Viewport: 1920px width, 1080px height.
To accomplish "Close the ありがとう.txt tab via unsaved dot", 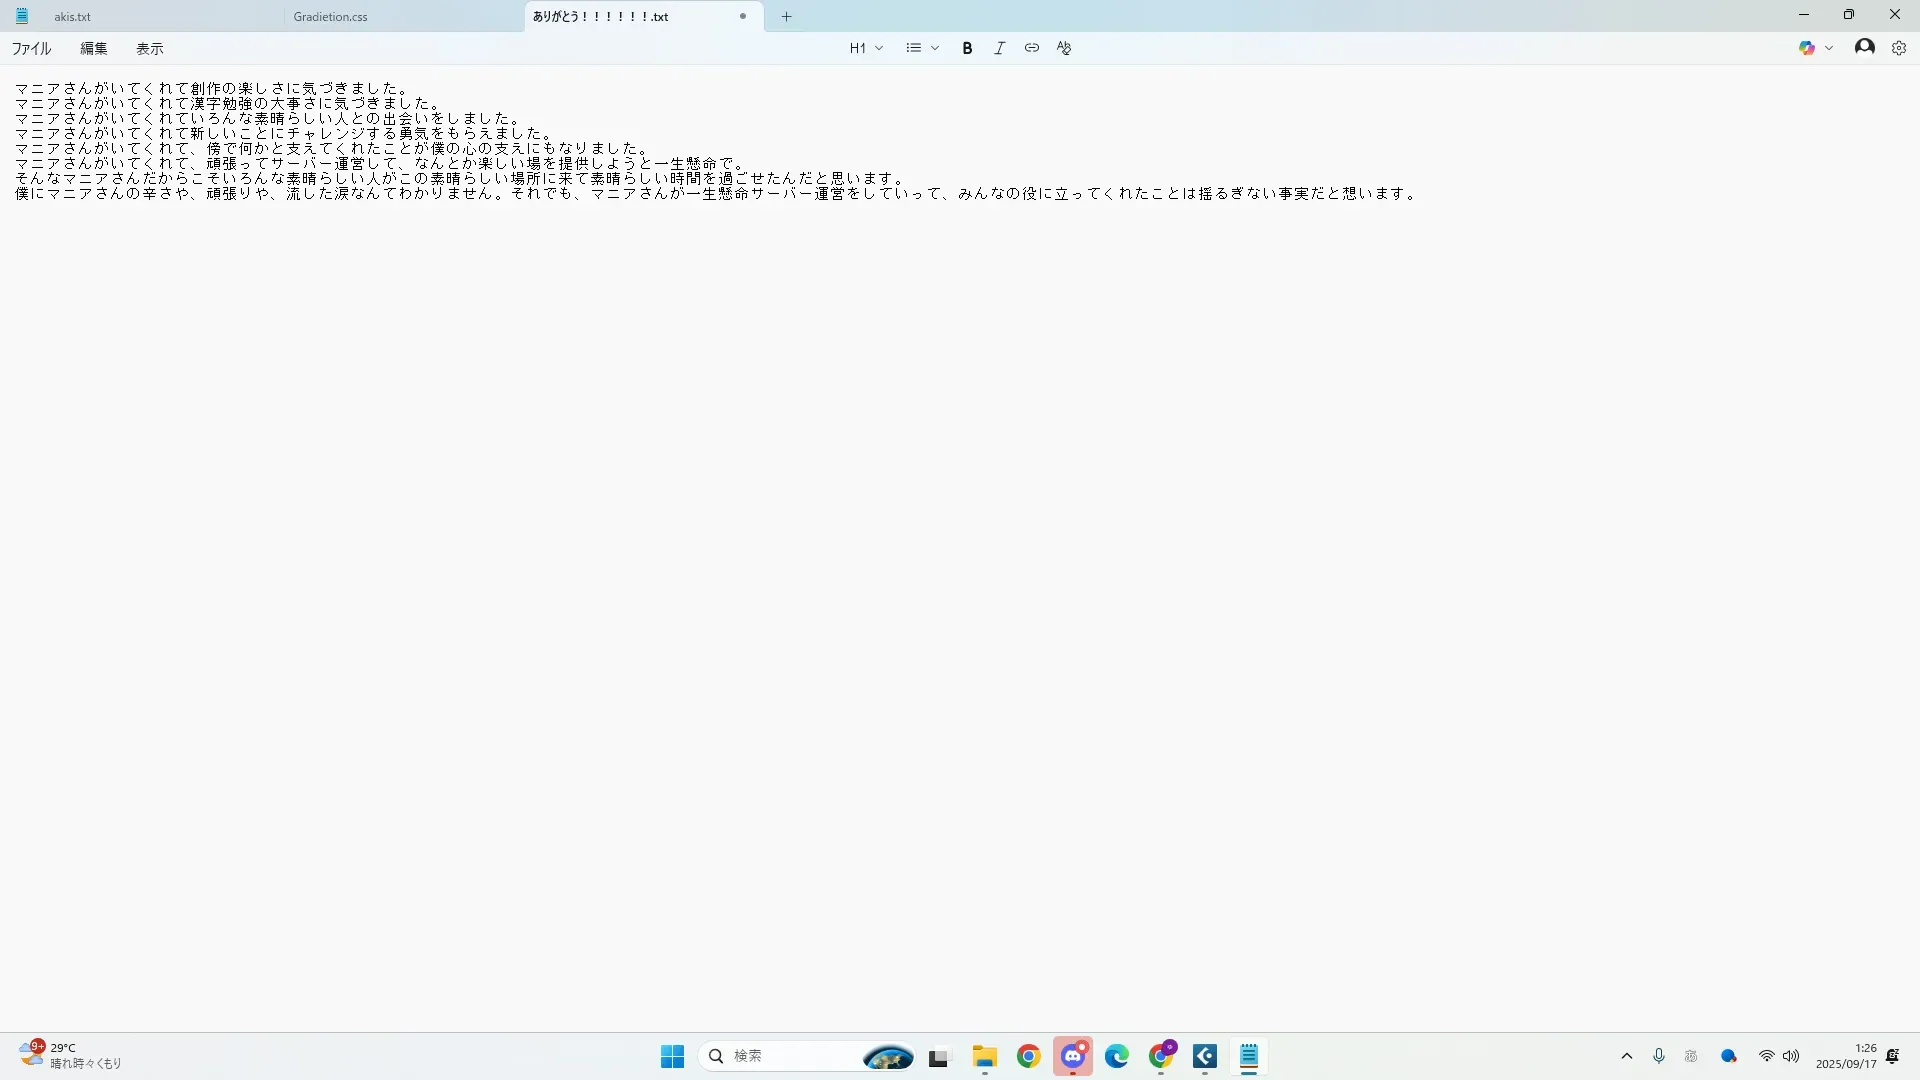I will click(x=743, y=16).
